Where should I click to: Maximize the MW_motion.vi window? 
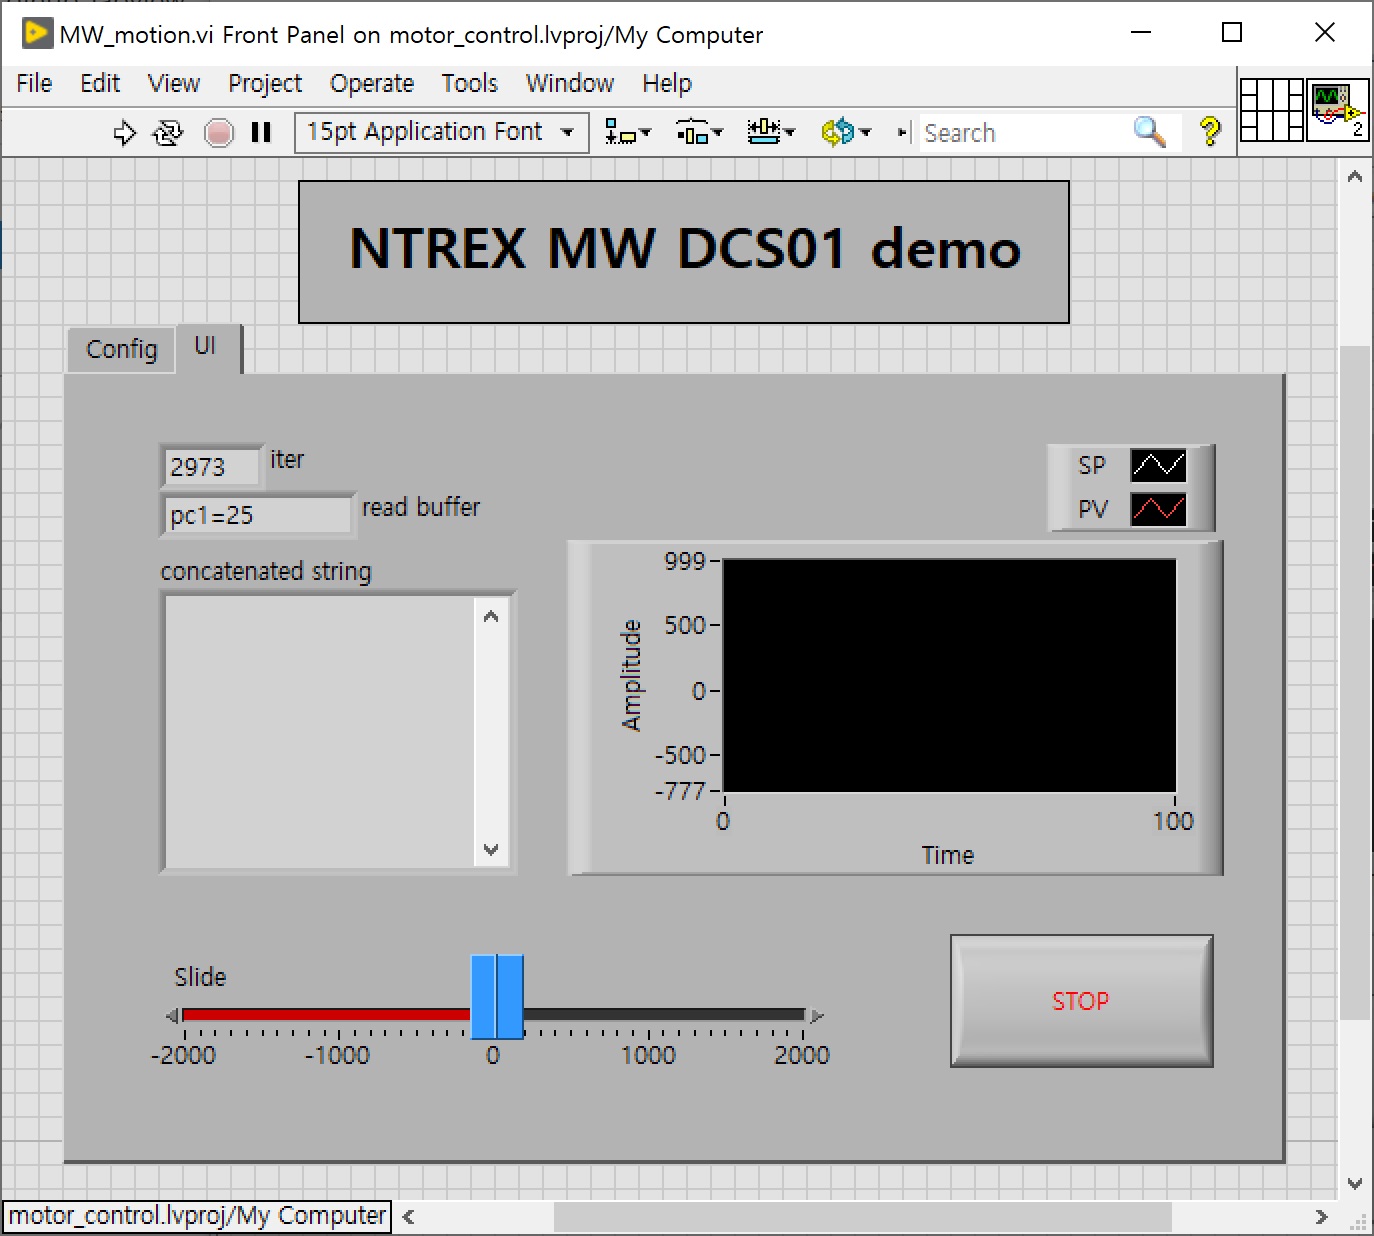coord(1232,33)
